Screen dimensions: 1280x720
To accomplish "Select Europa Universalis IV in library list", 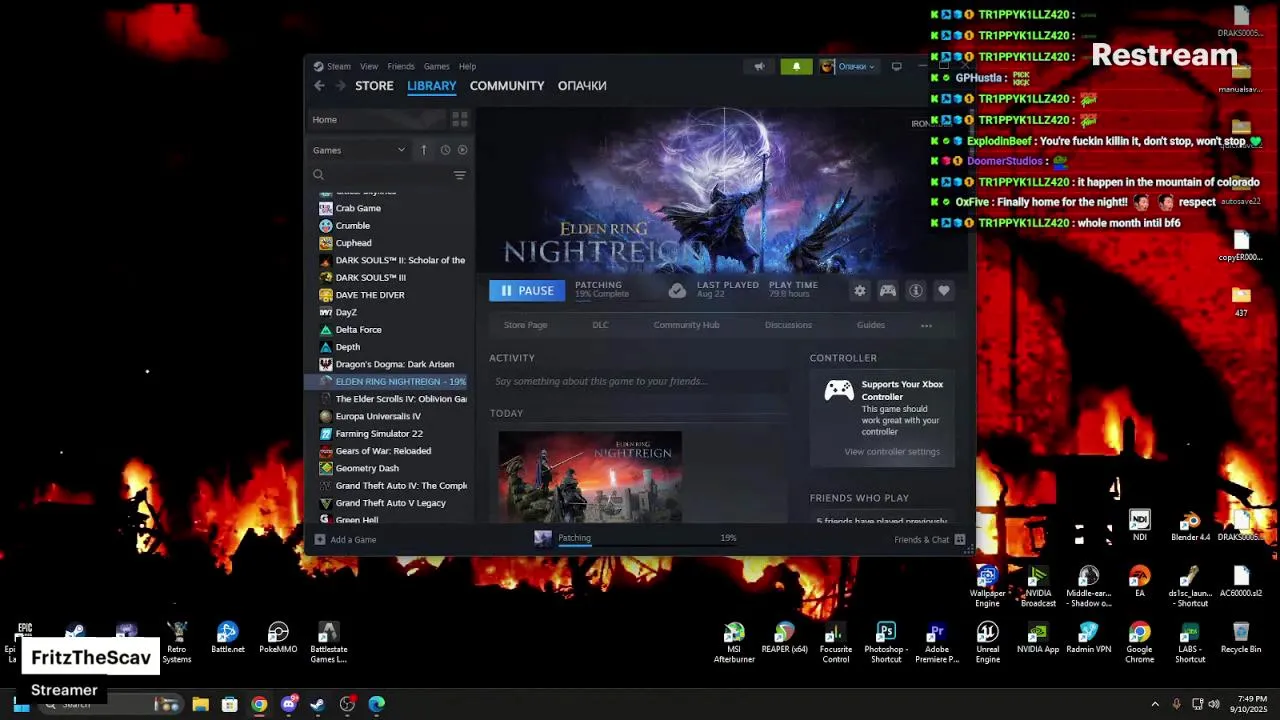I will pos(378,416).
